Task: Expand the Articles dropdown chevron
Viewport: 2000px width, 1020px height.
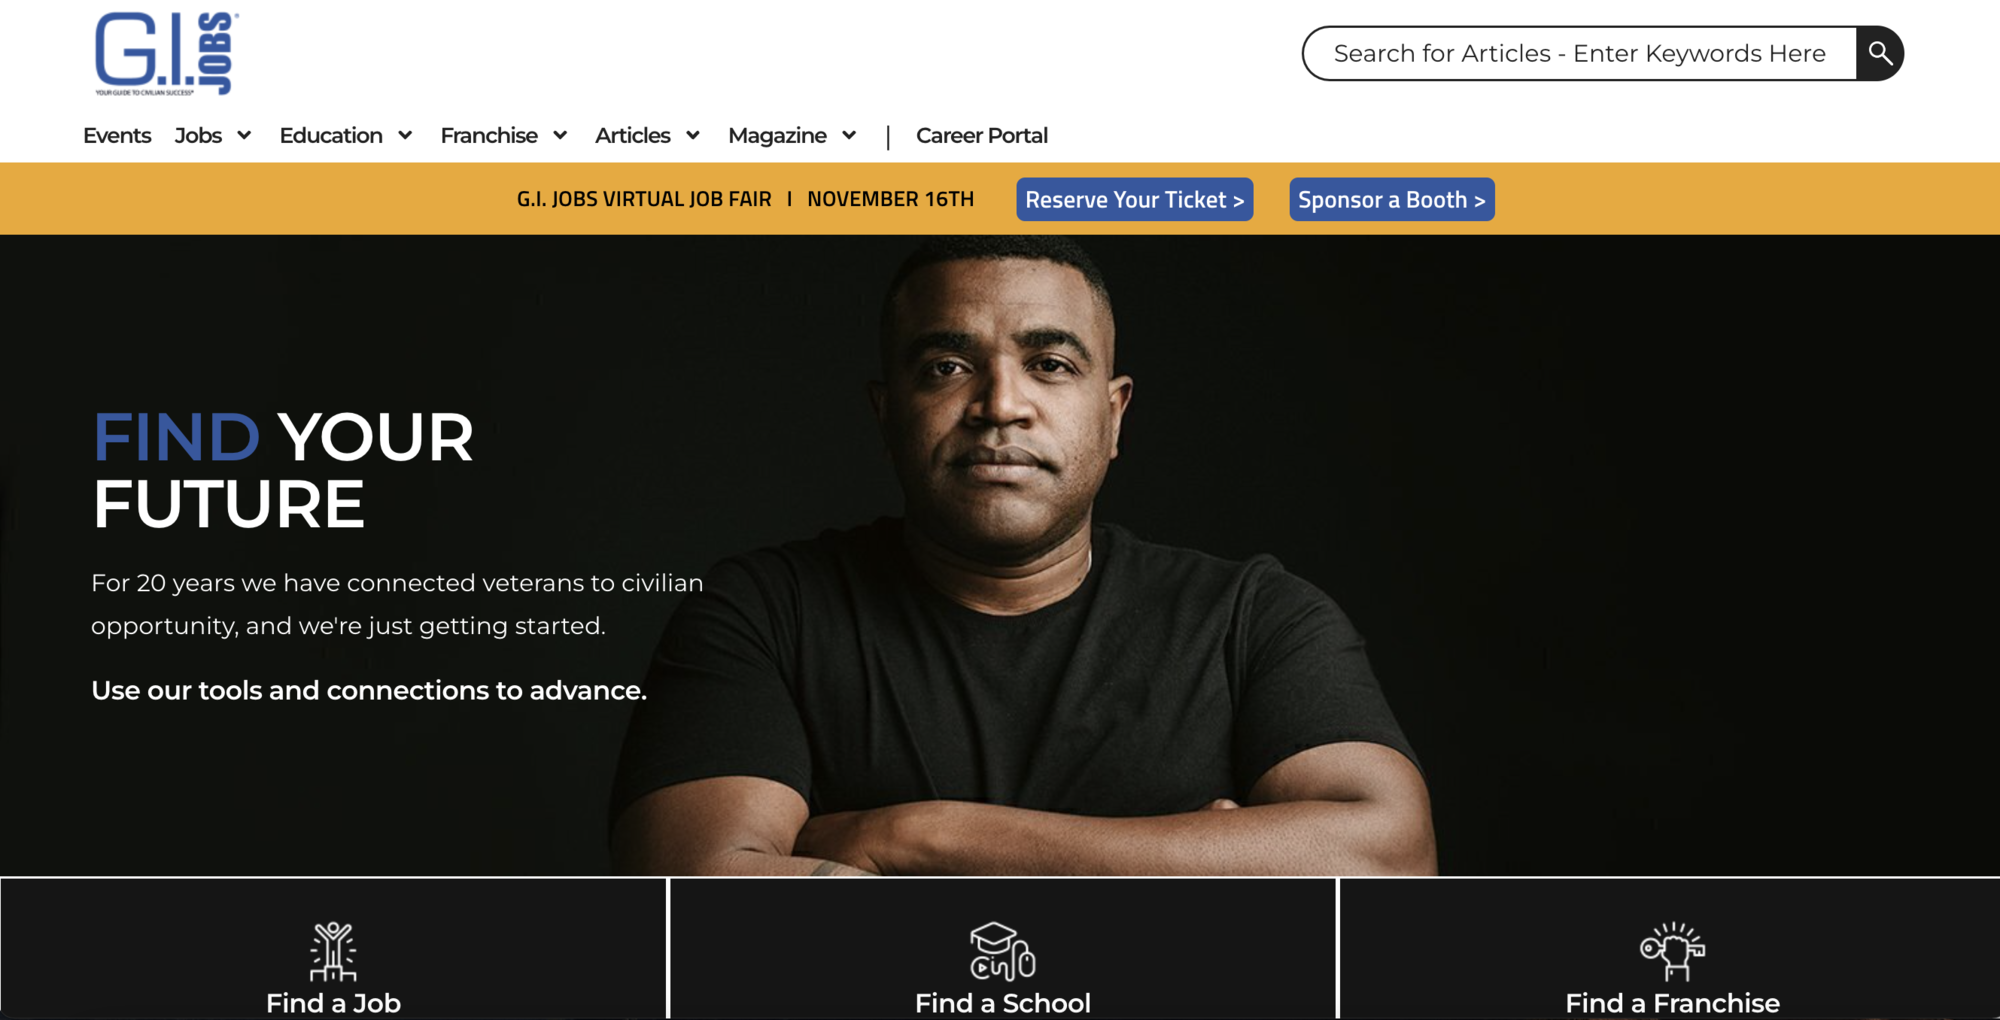Action: pos(693,135)
